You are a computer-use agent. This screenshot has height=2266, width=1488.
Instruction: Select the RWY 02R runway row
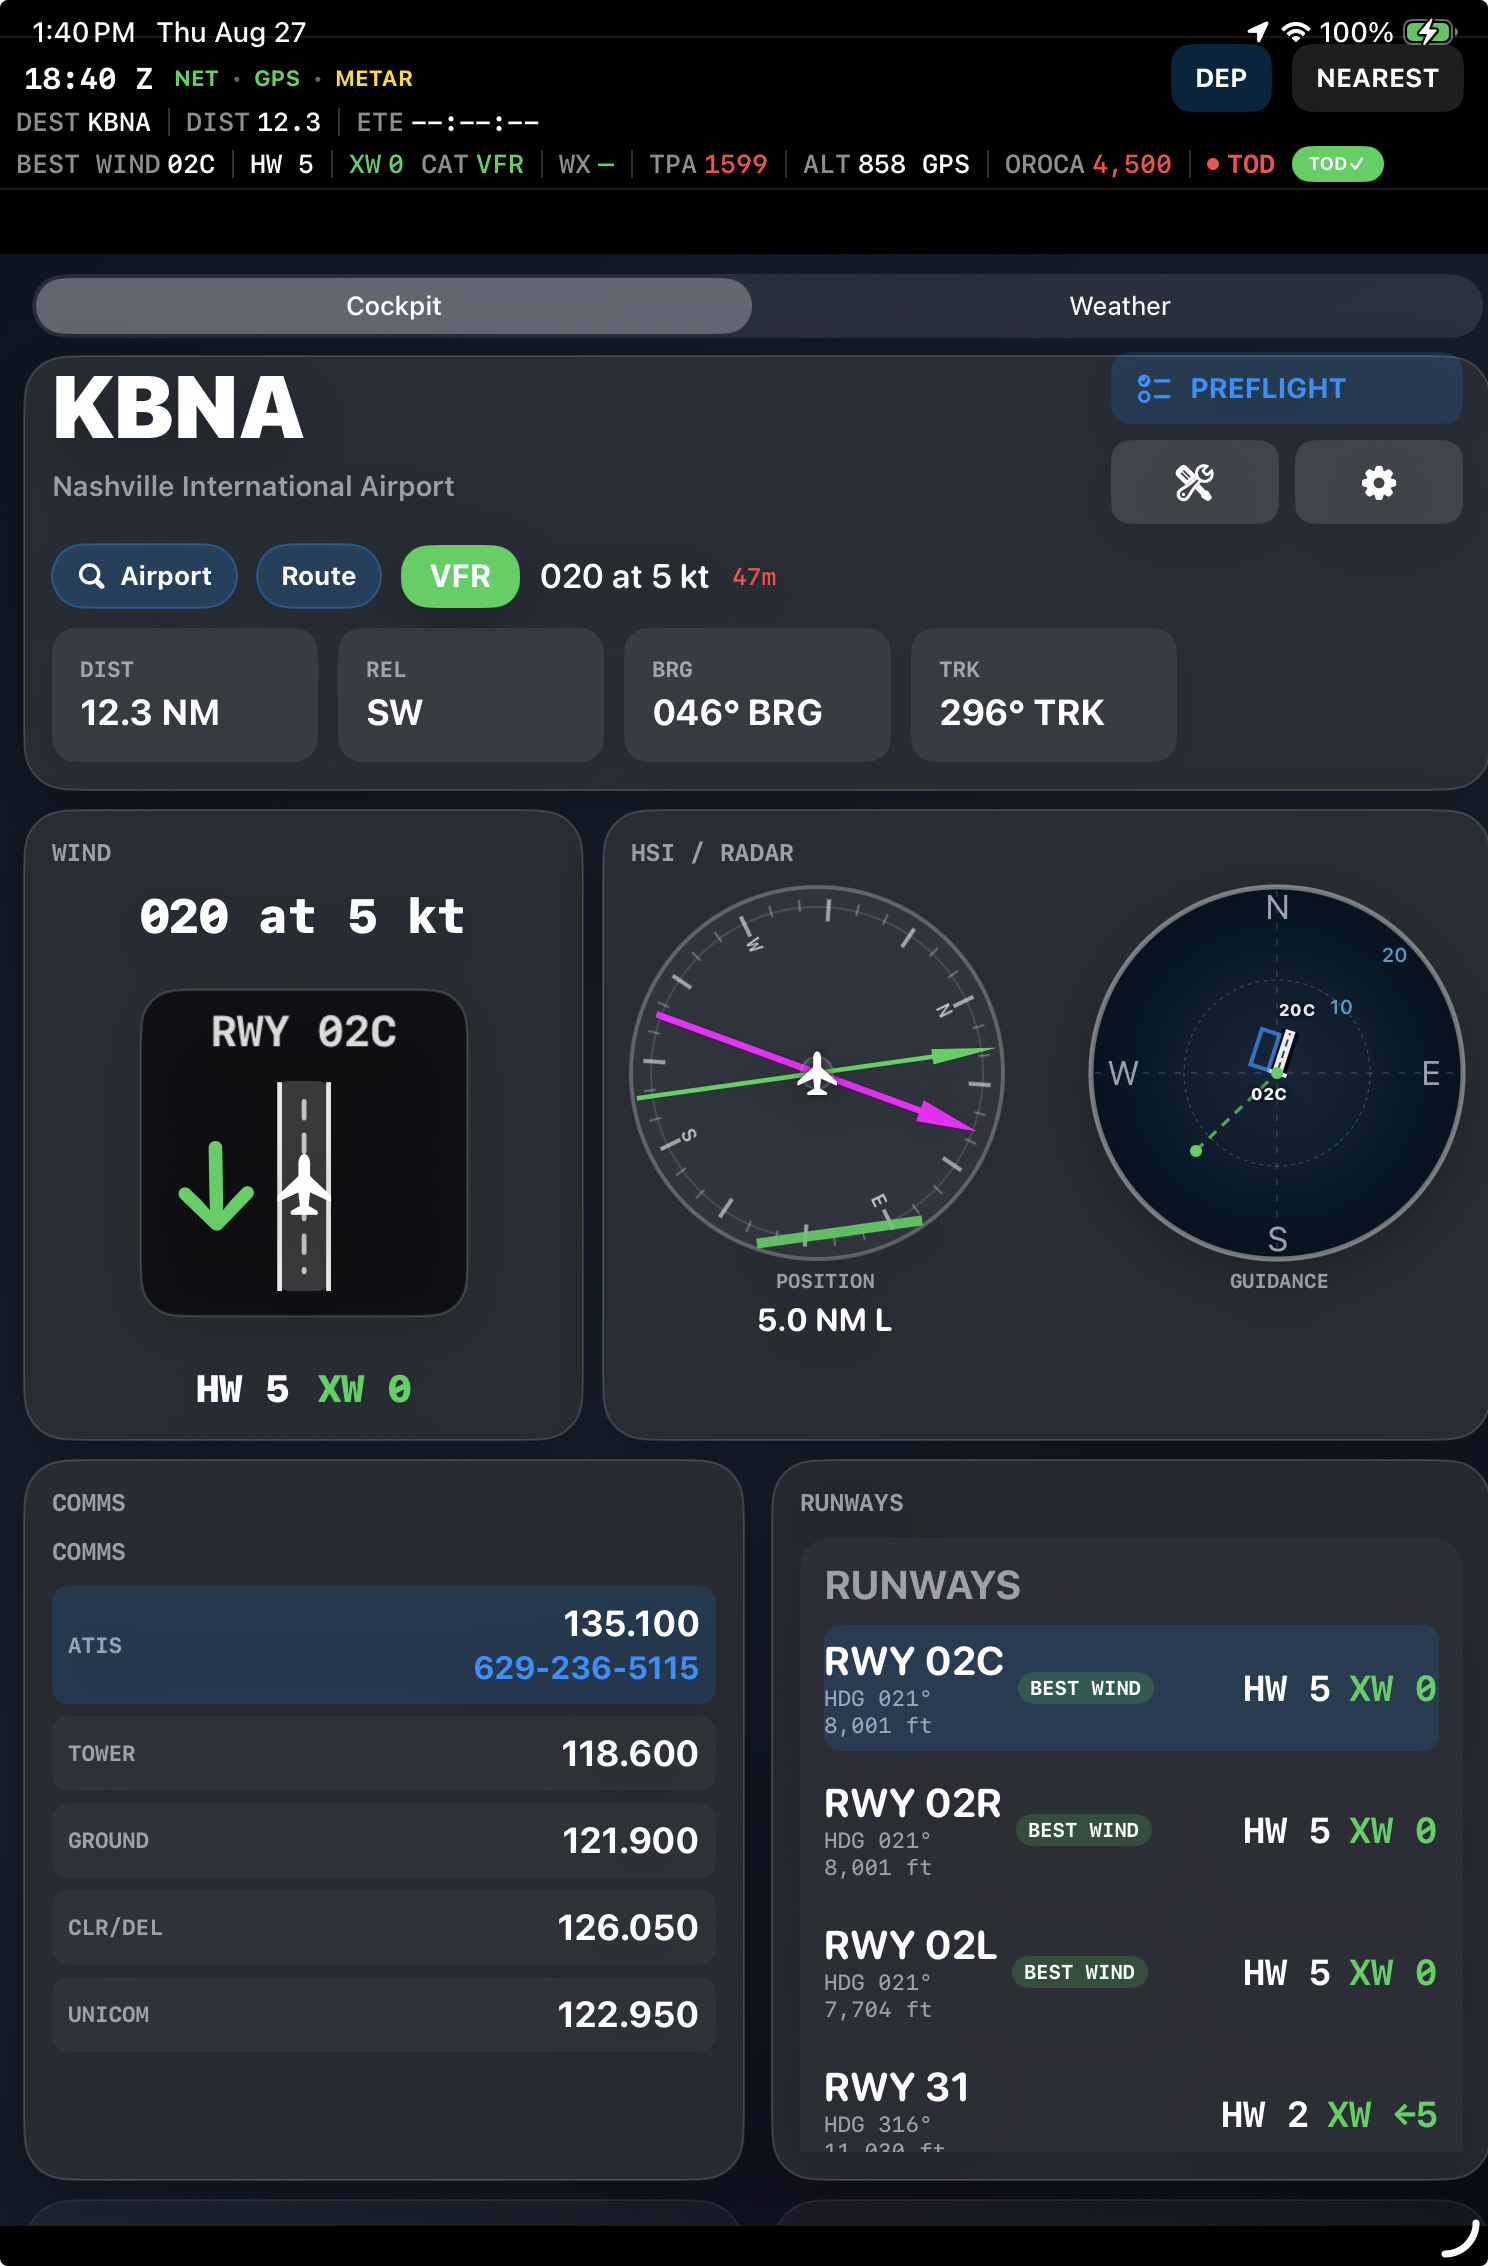click(x=1131, y=1830)
